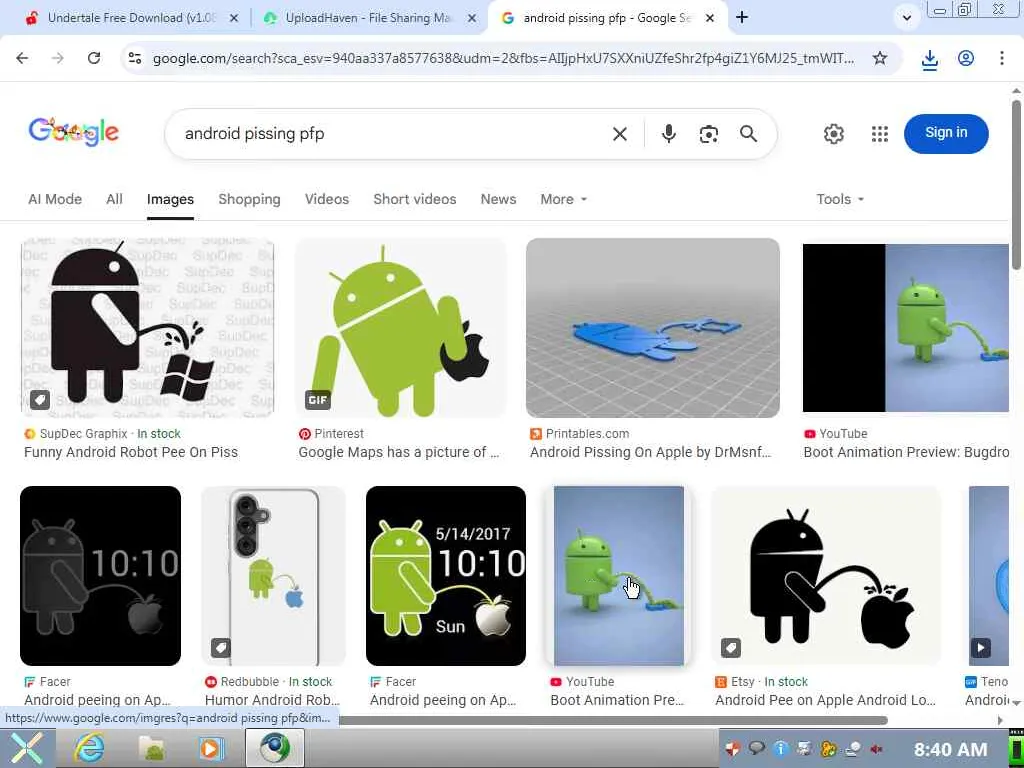Click product tag icon on Etsy image
Screen dimensions: 1024x768
point(731,648)
